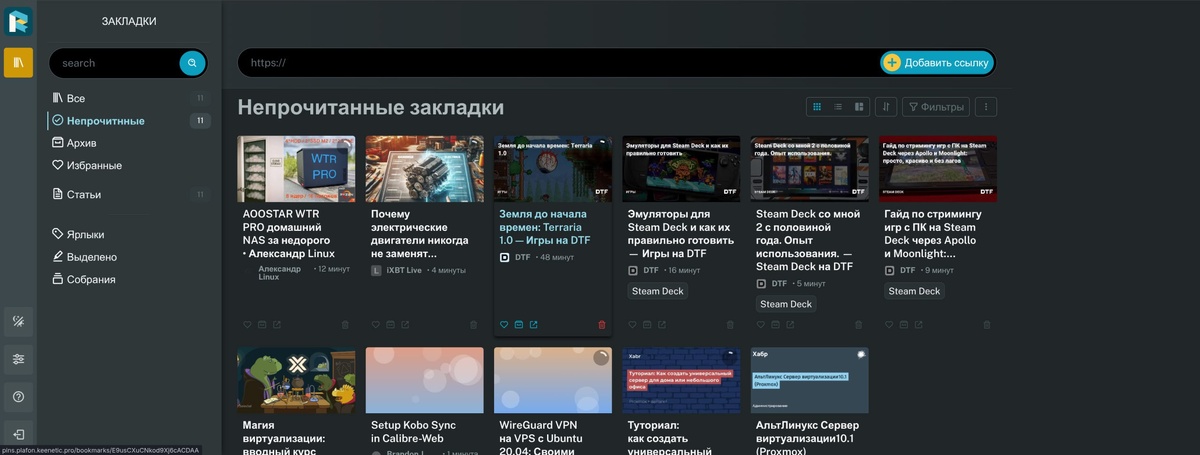Open the sort order button
1200x455 pixels.
(885, 107)
